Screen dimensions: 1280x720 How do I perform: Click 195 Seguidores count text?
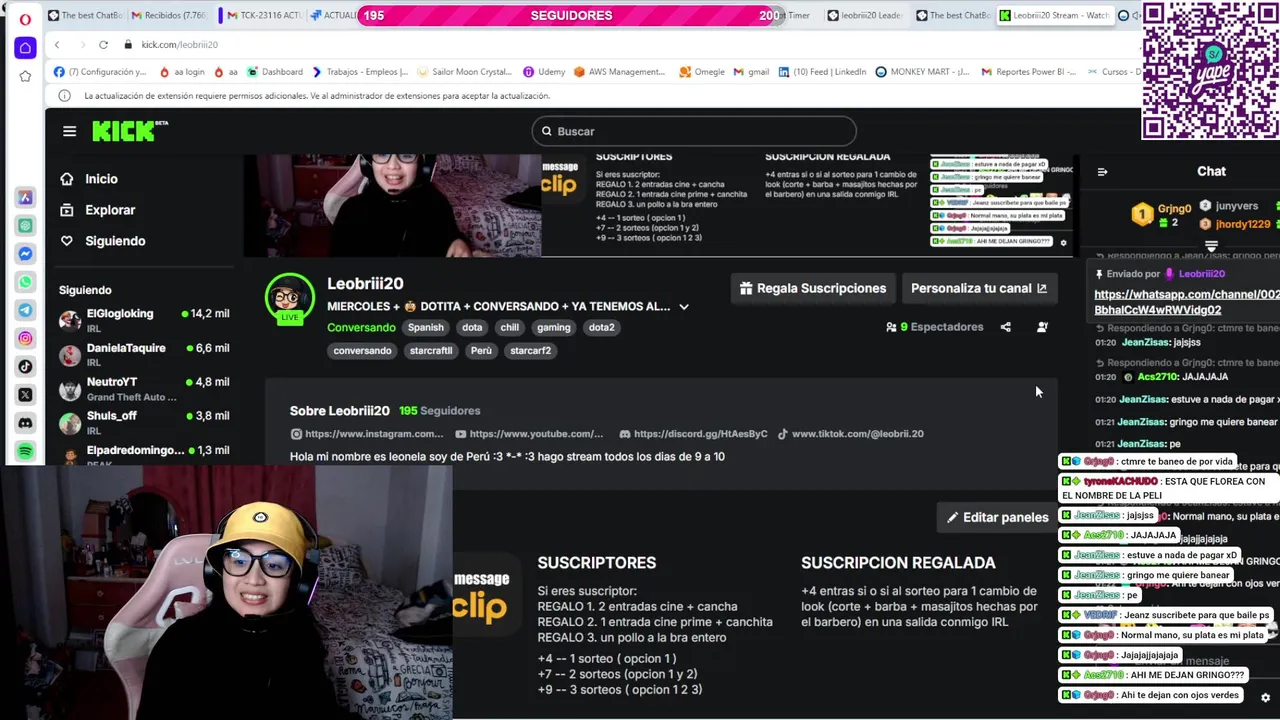[x=439, y=411]
